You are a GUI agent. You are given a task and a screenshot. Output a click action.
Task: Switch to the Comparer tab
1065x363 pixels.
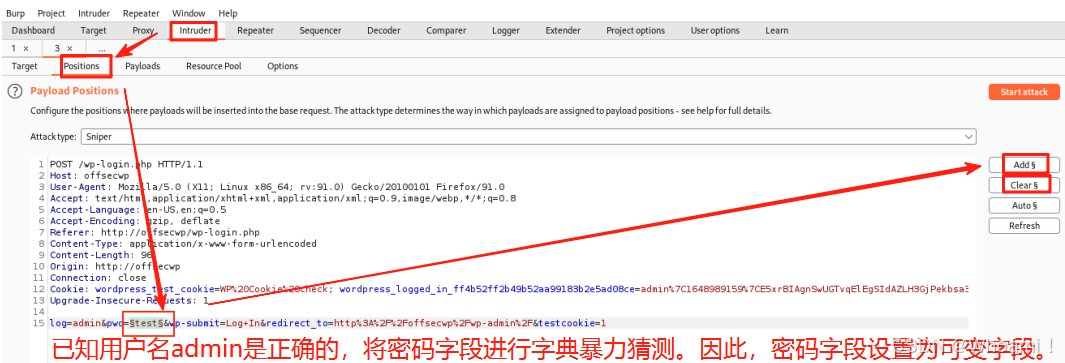click(446, 31)
